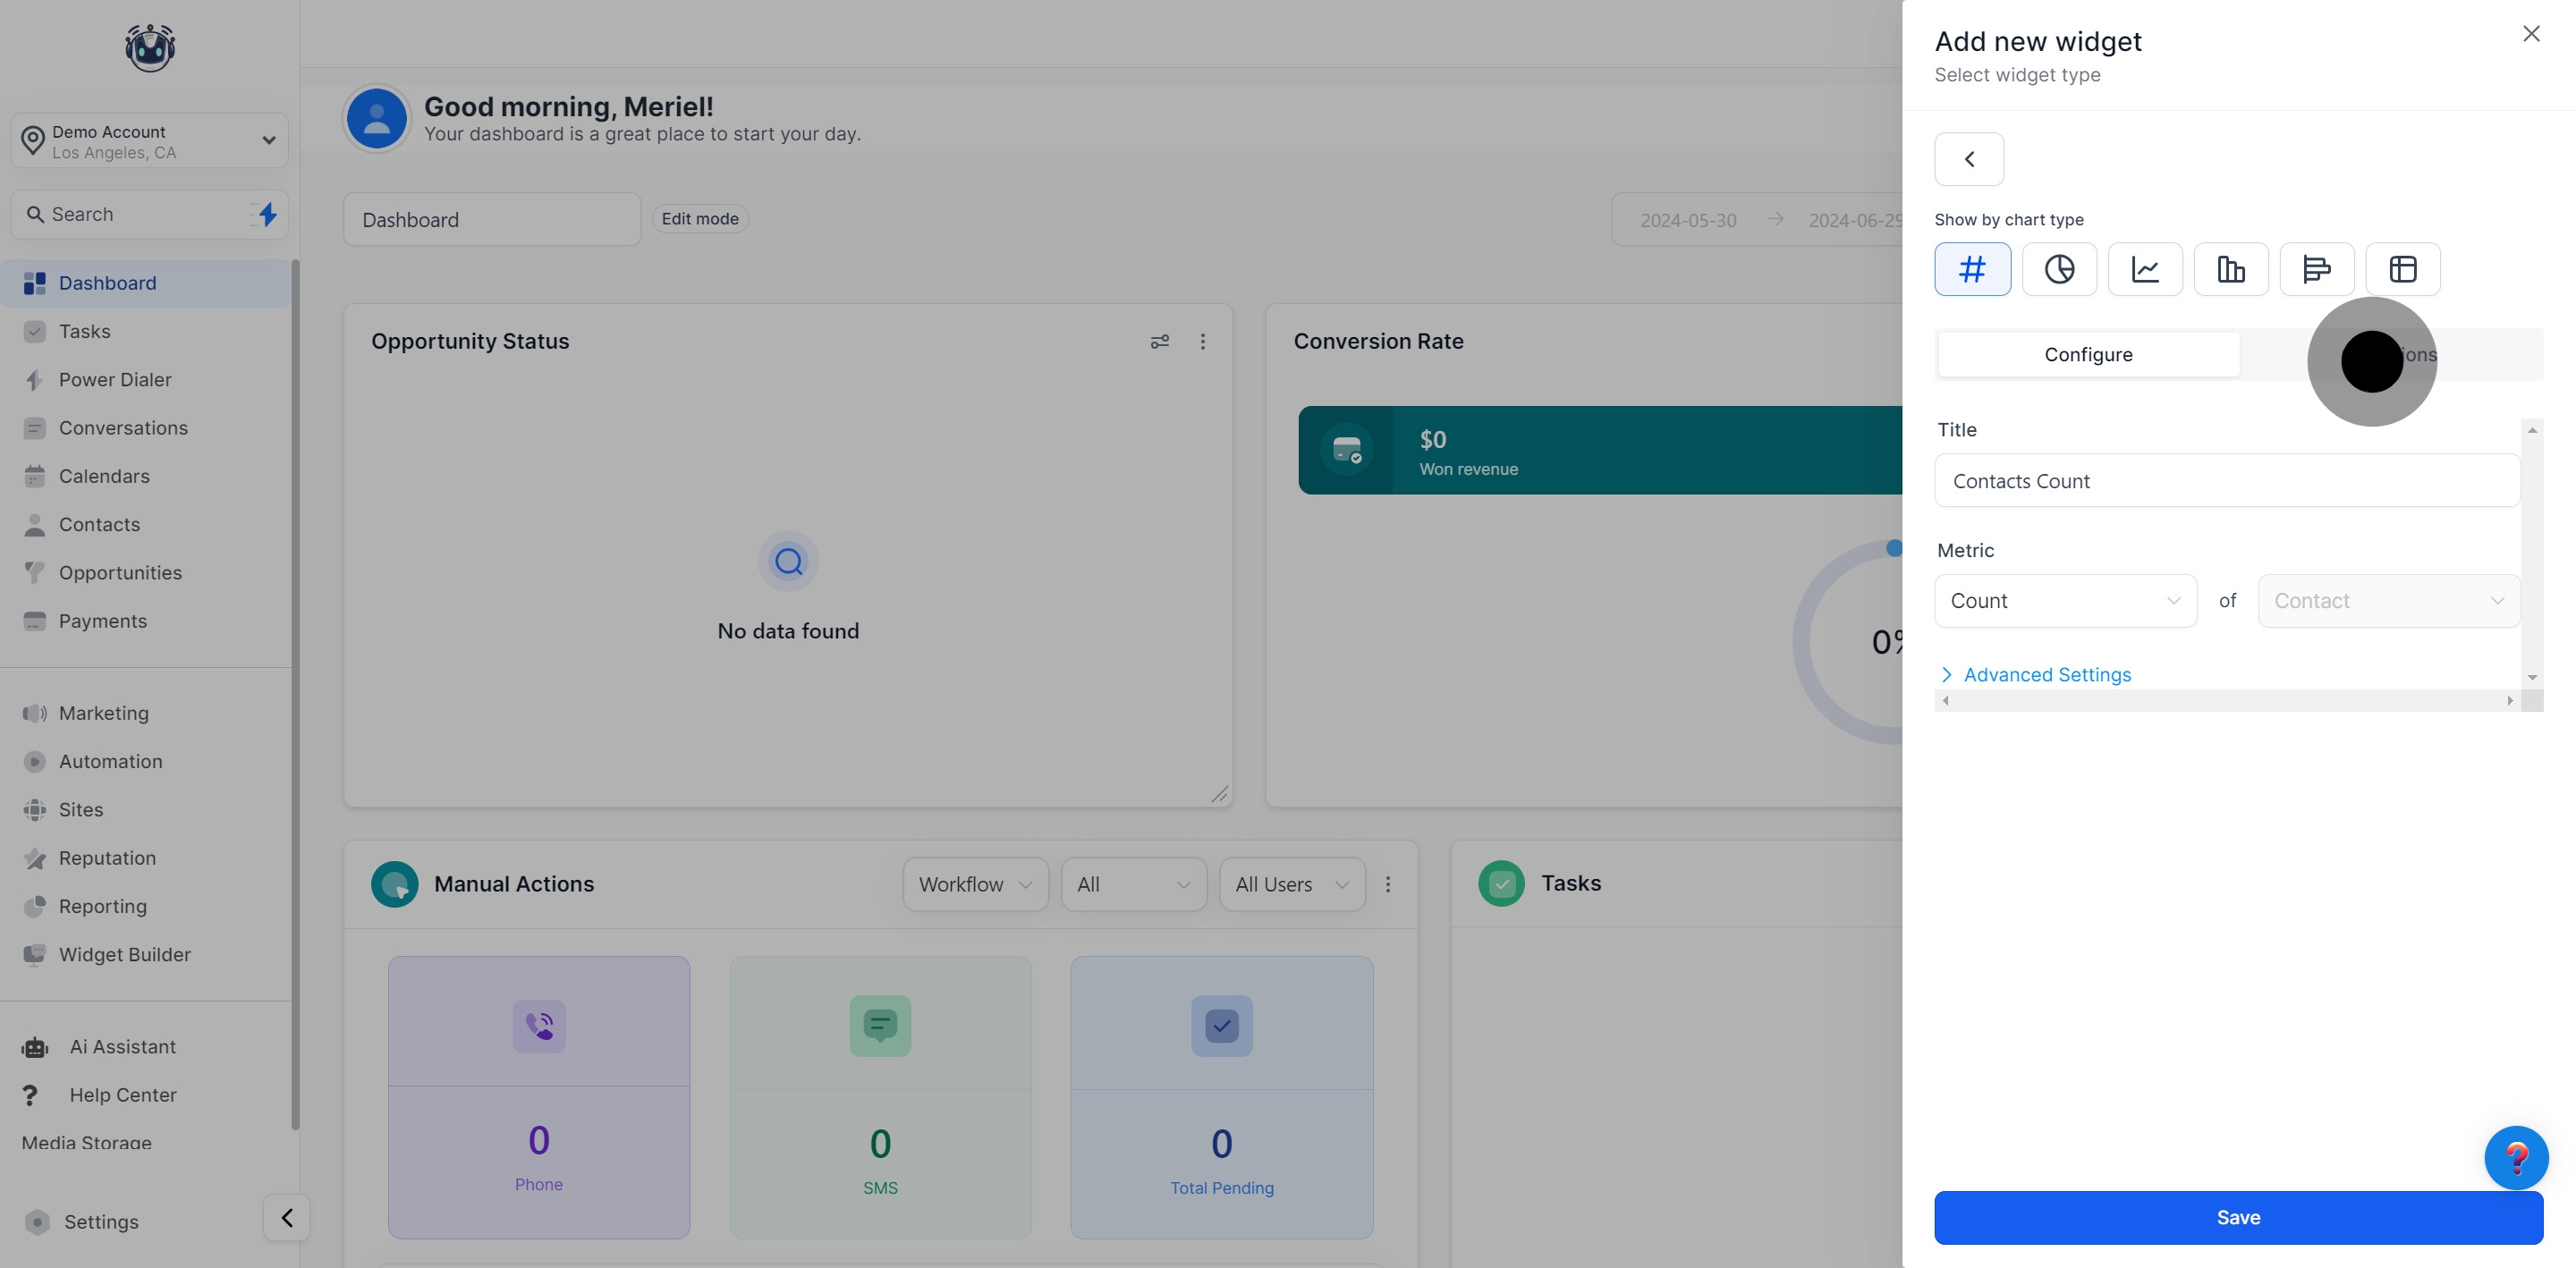Screen dimensions: 2576x1268
Task: Click the back arrow in widget panel
Action: click(1969, 159)
